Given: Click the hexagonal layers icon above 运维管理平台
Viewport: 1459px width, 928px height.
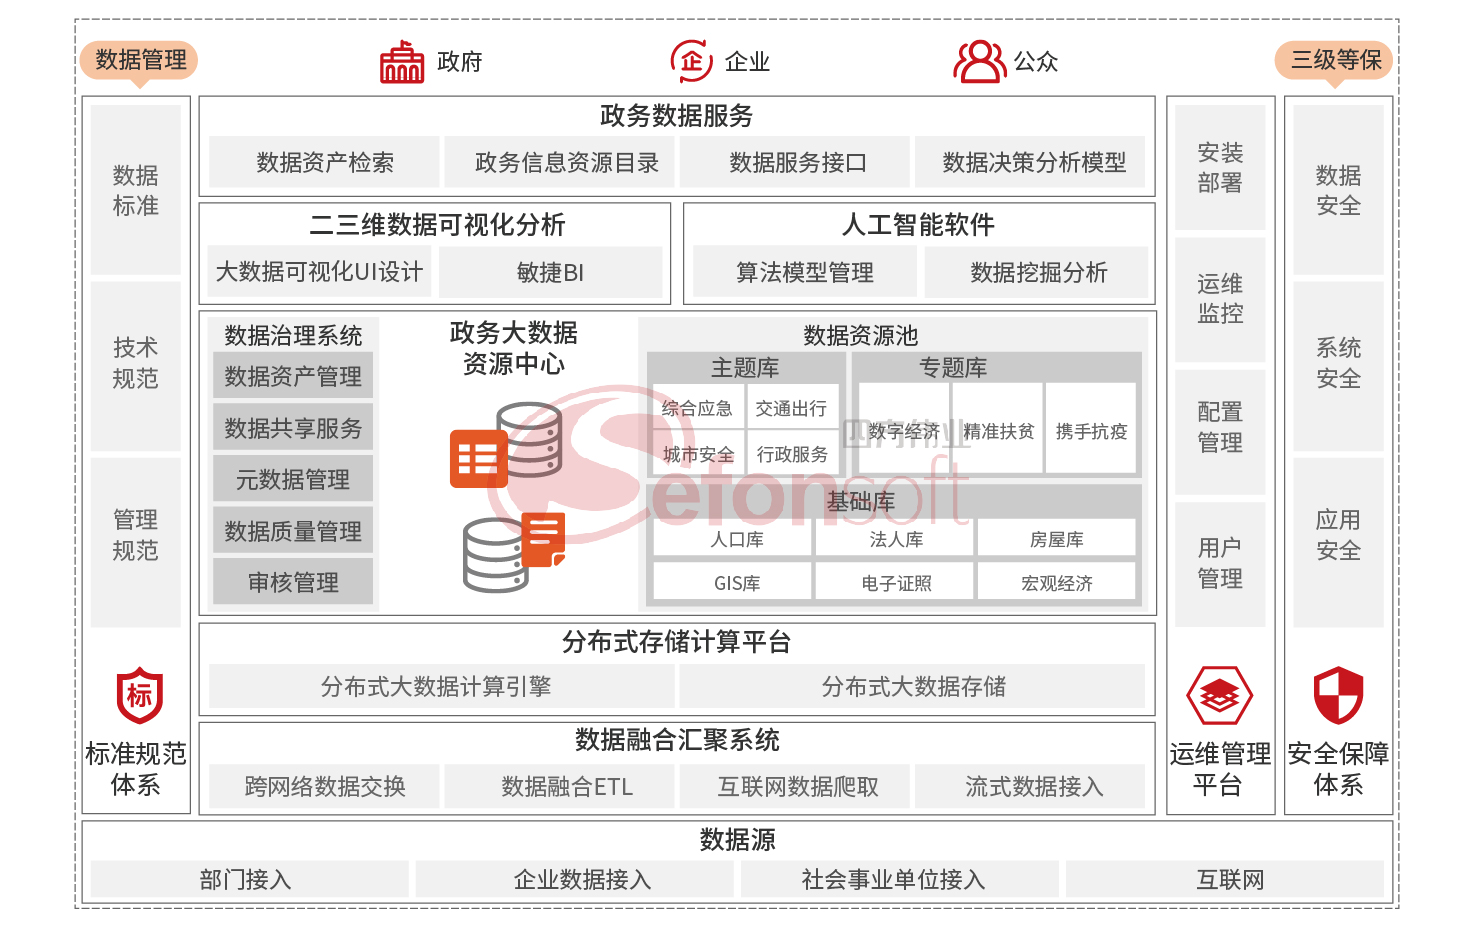Looking at the screenshot, I should click(x=1219, y=695).
